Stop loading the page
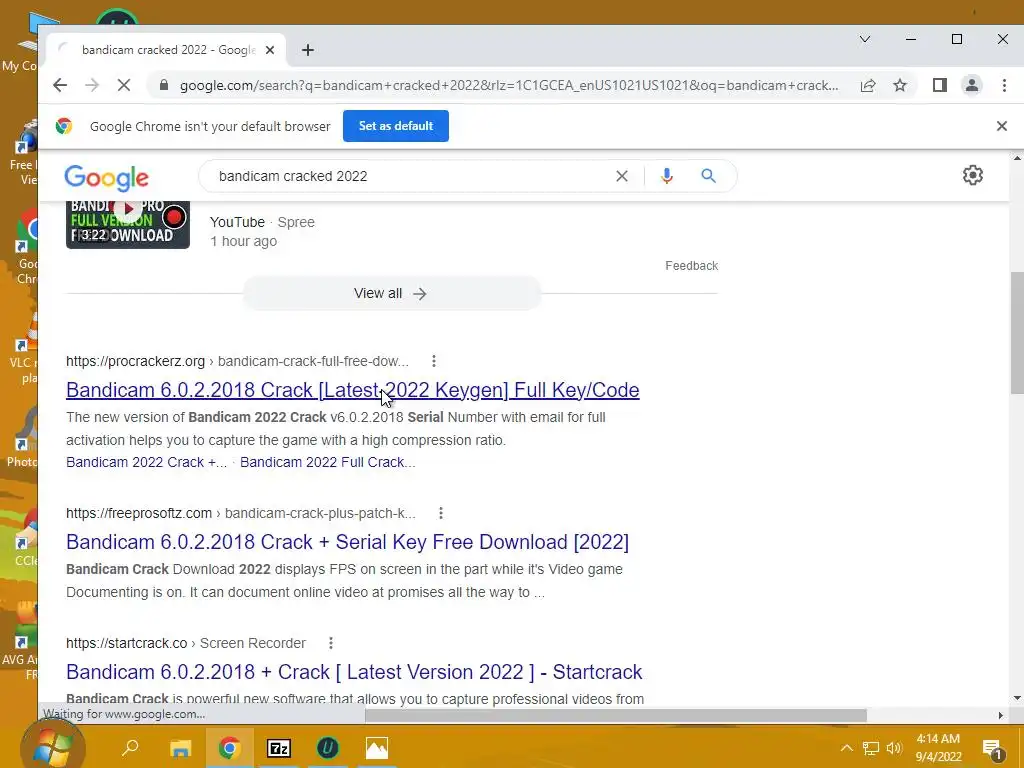Image resolution: width=1024 pixels, height=768 pixels. coord(123,85)
